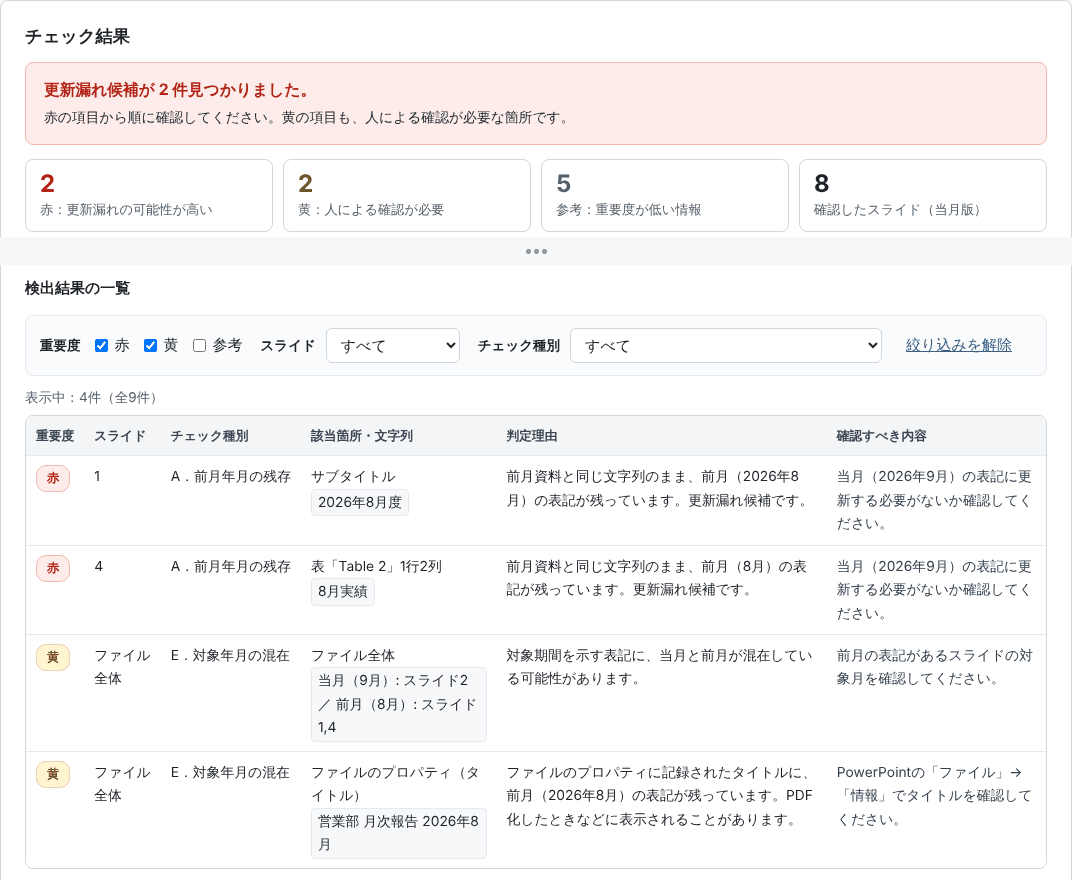Enable the 参考 severity checkbox

(200, 345)
